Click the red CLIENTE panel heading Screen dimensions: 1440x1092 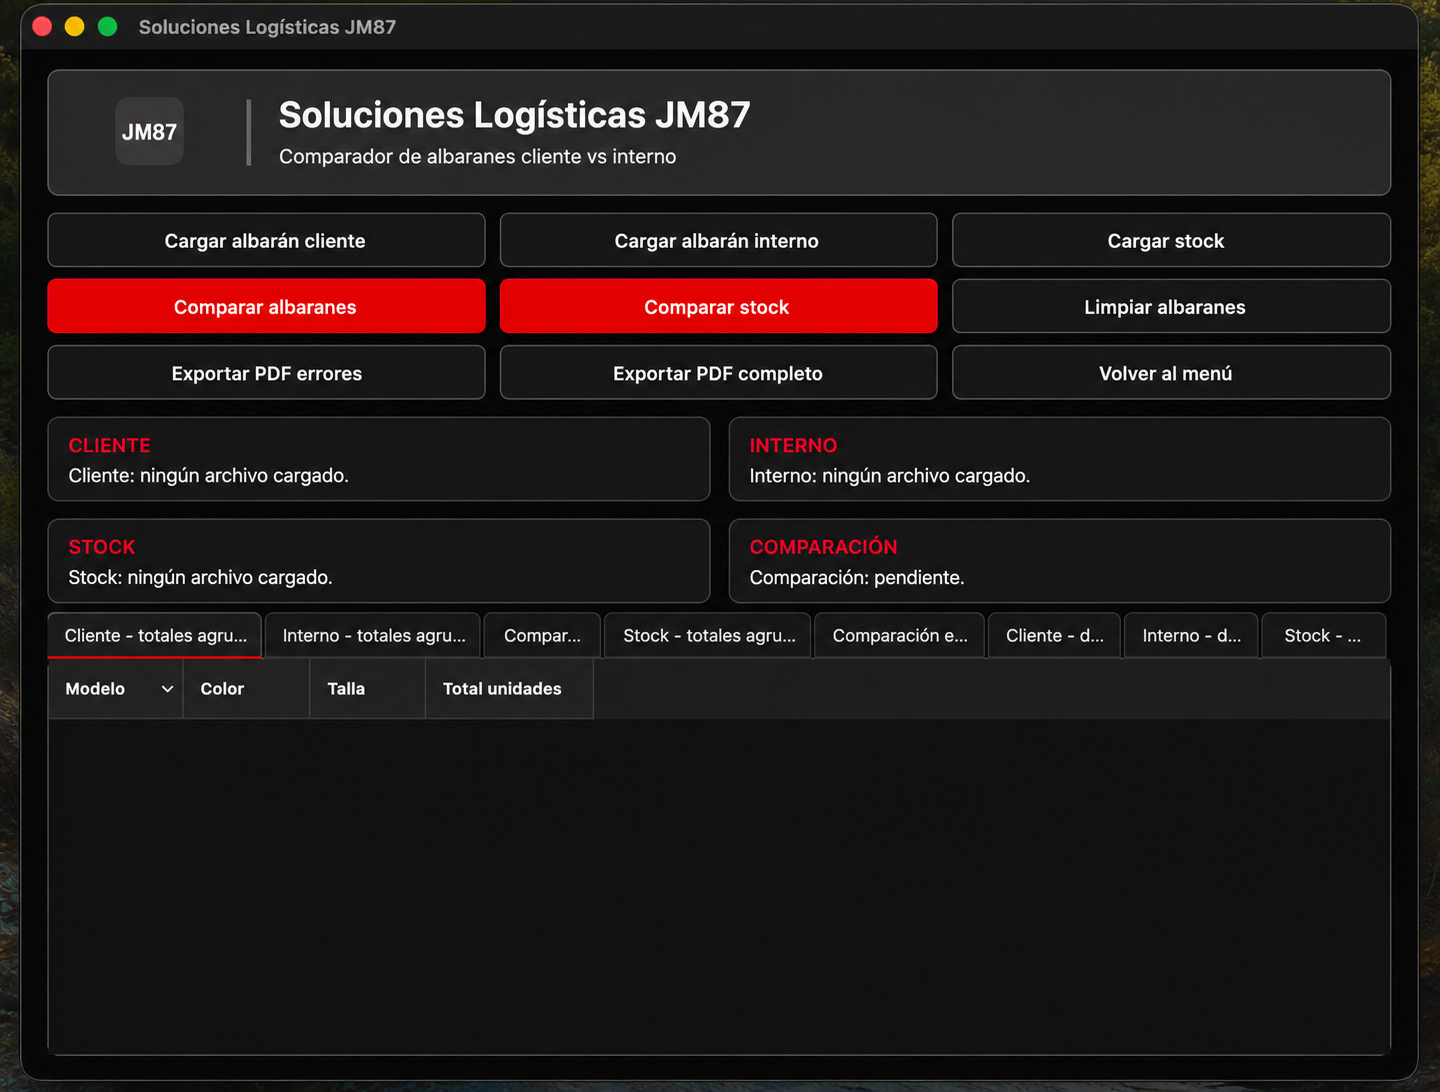pyautogui.click(x=109, y=446)
